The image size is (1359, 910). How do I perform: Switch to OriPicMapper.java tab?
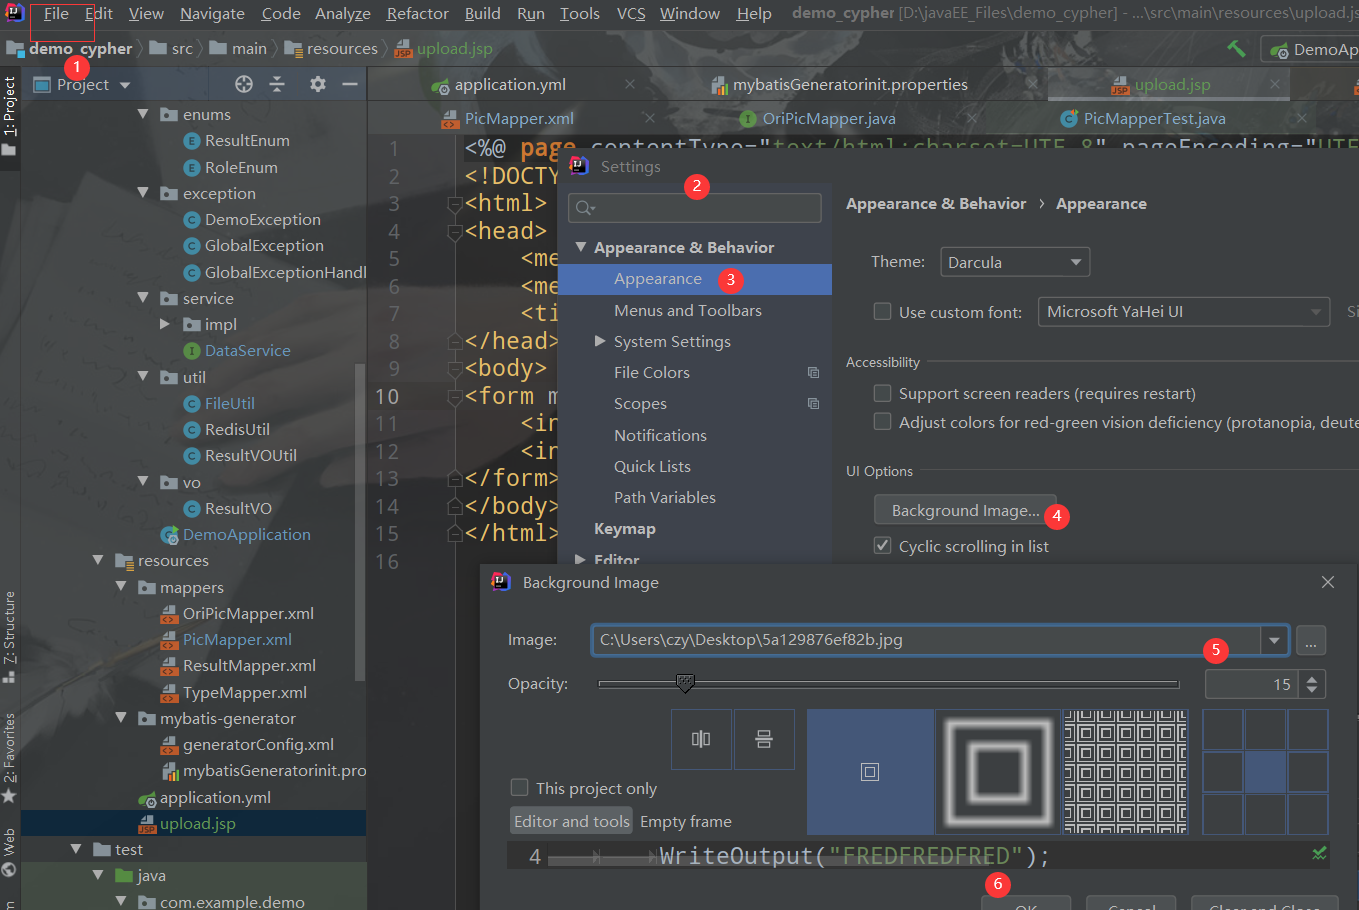pyautogui.click(x=829, y=118)
